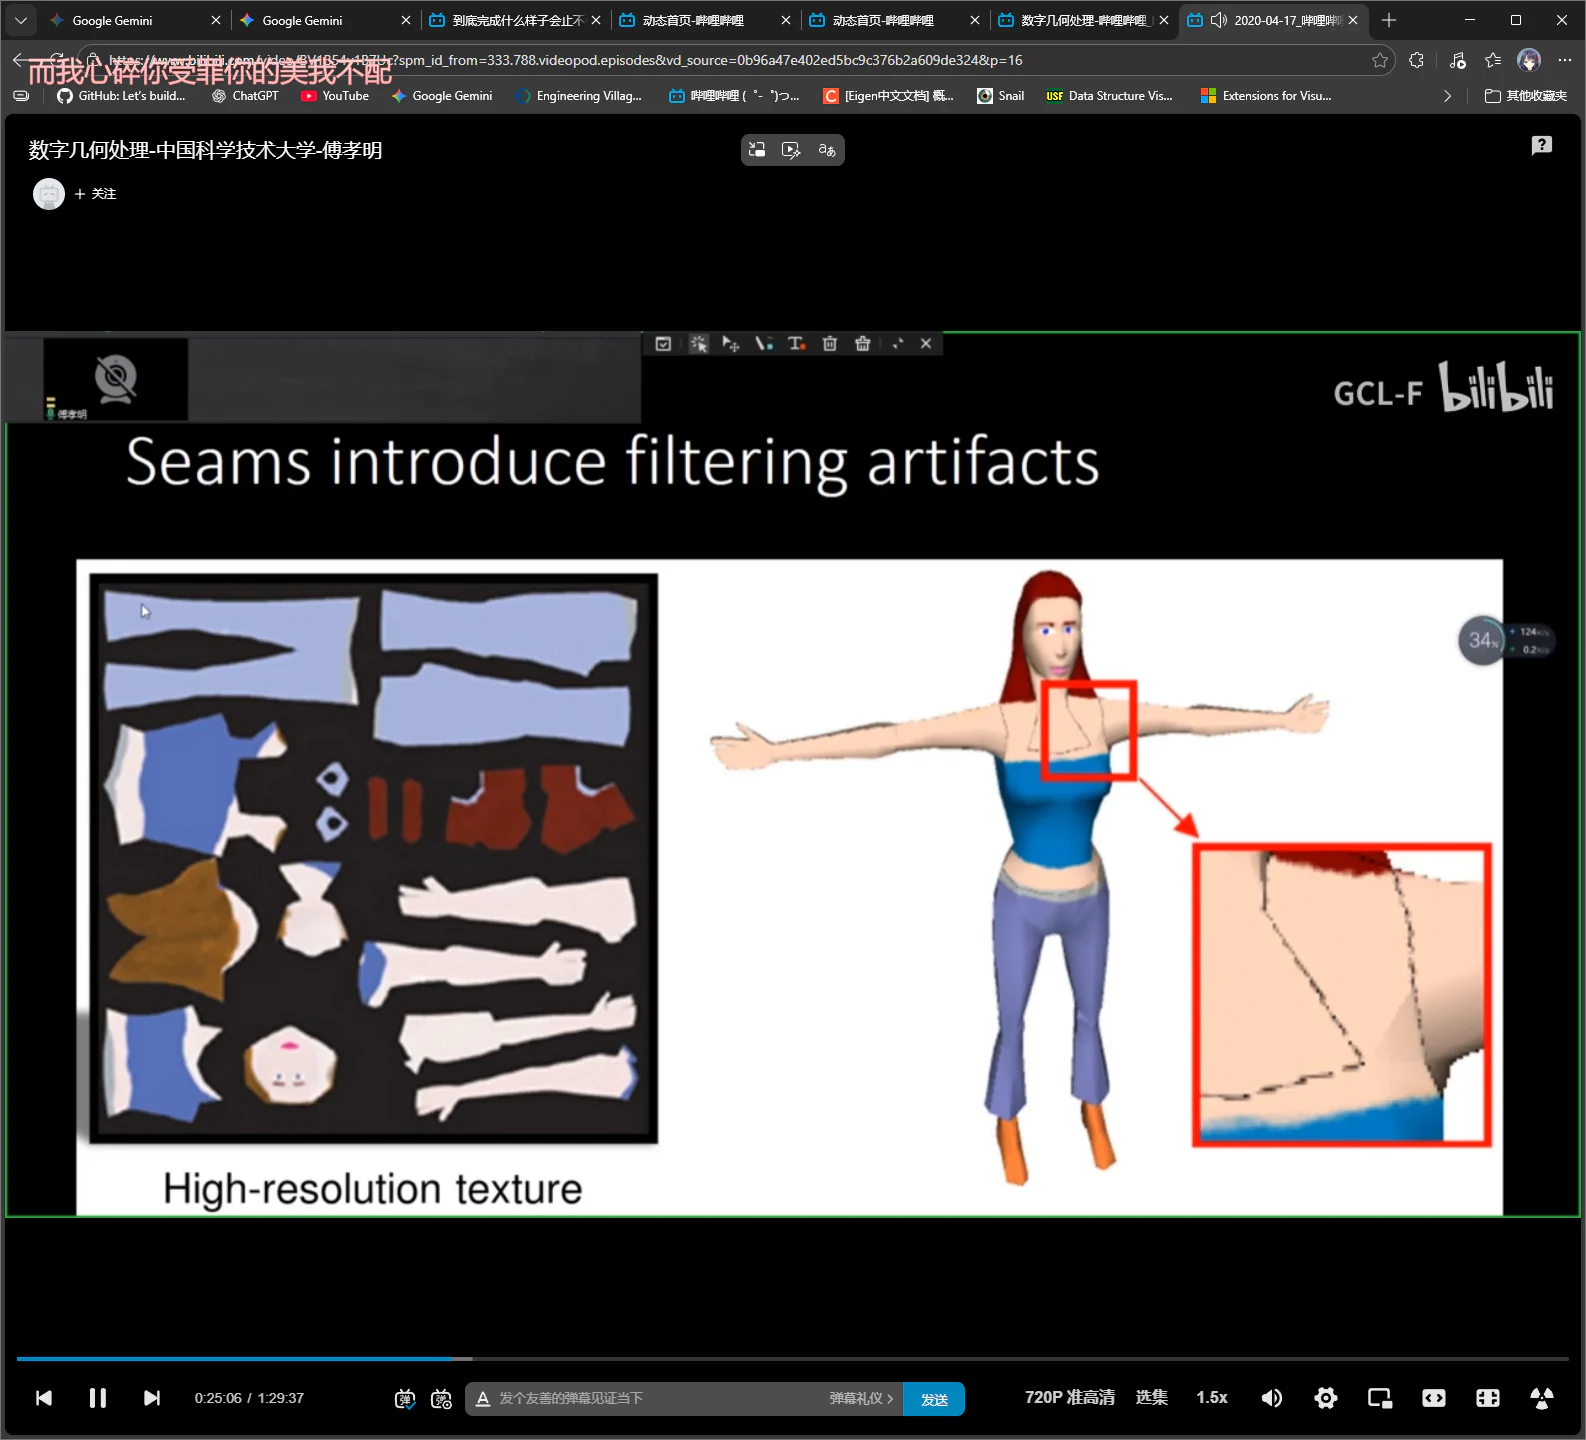Viewport: 1586px width, 1440px height.
Task: Click the question mark help icon
Action: (x=1542, y=145)
